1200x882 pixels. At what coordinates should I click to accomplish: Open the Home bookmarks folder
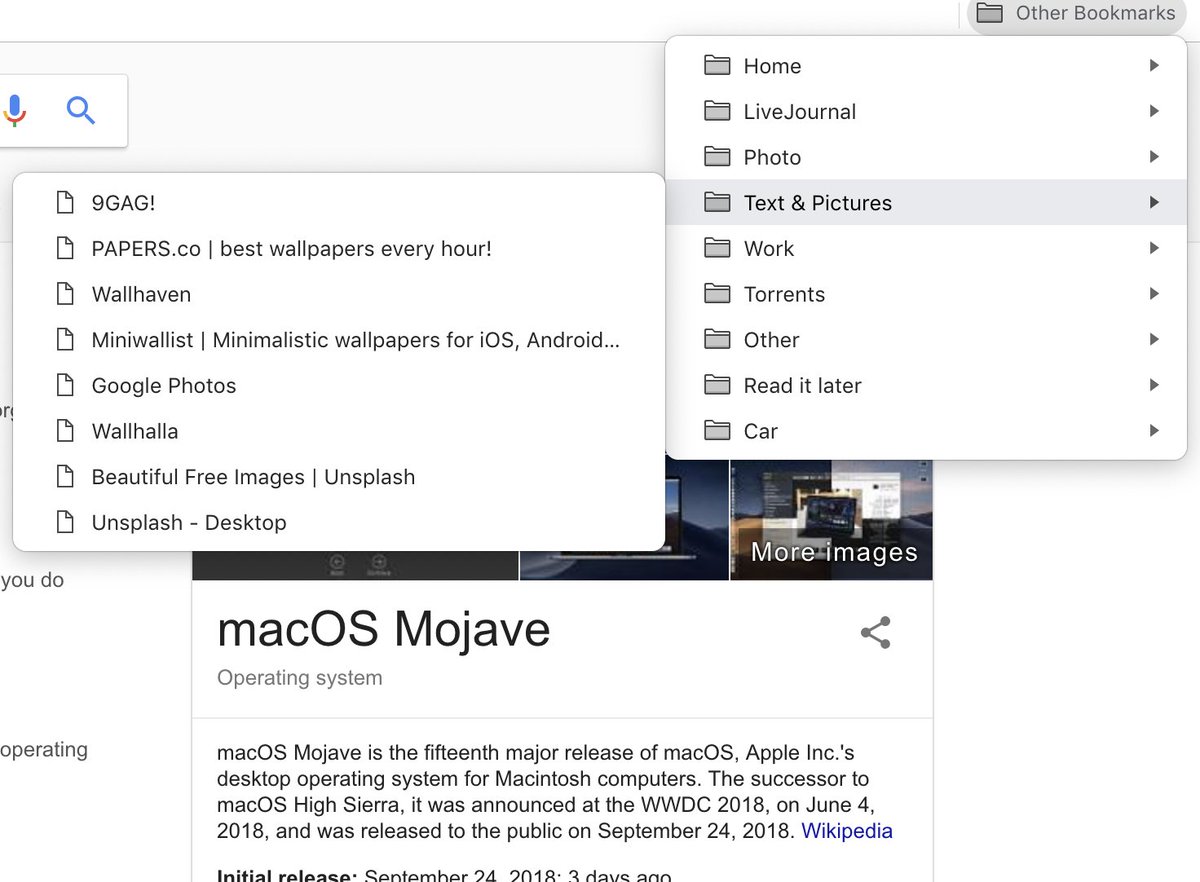[926, 66]
